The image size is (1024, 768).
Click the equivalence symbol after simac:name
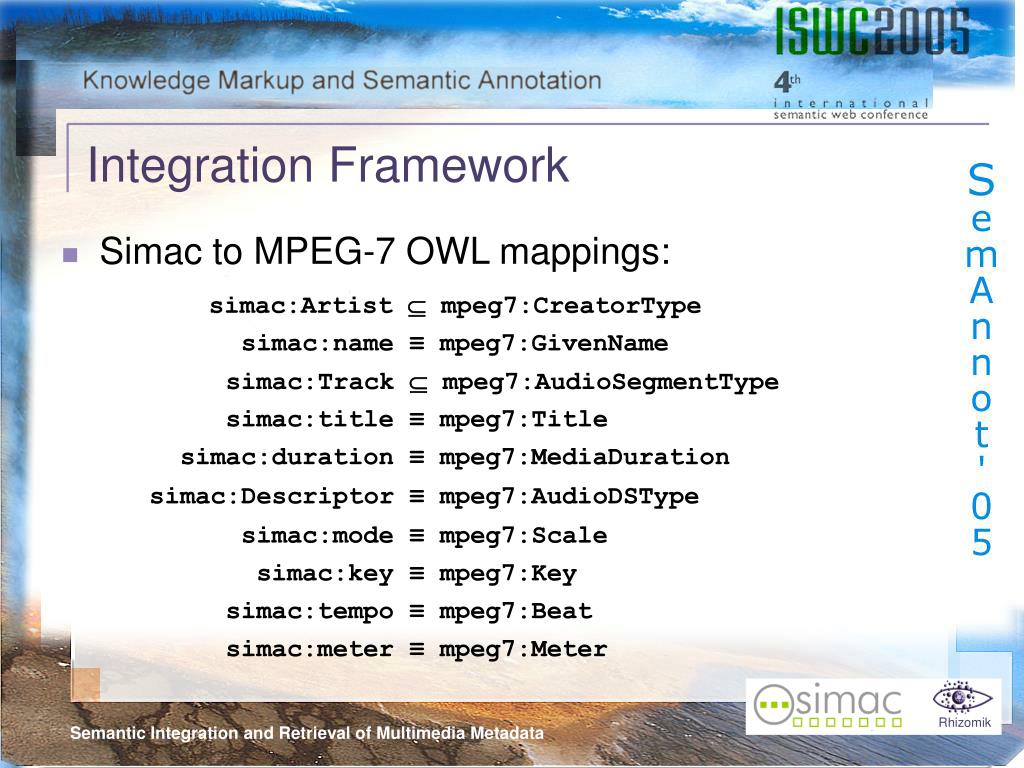(417, 344)
